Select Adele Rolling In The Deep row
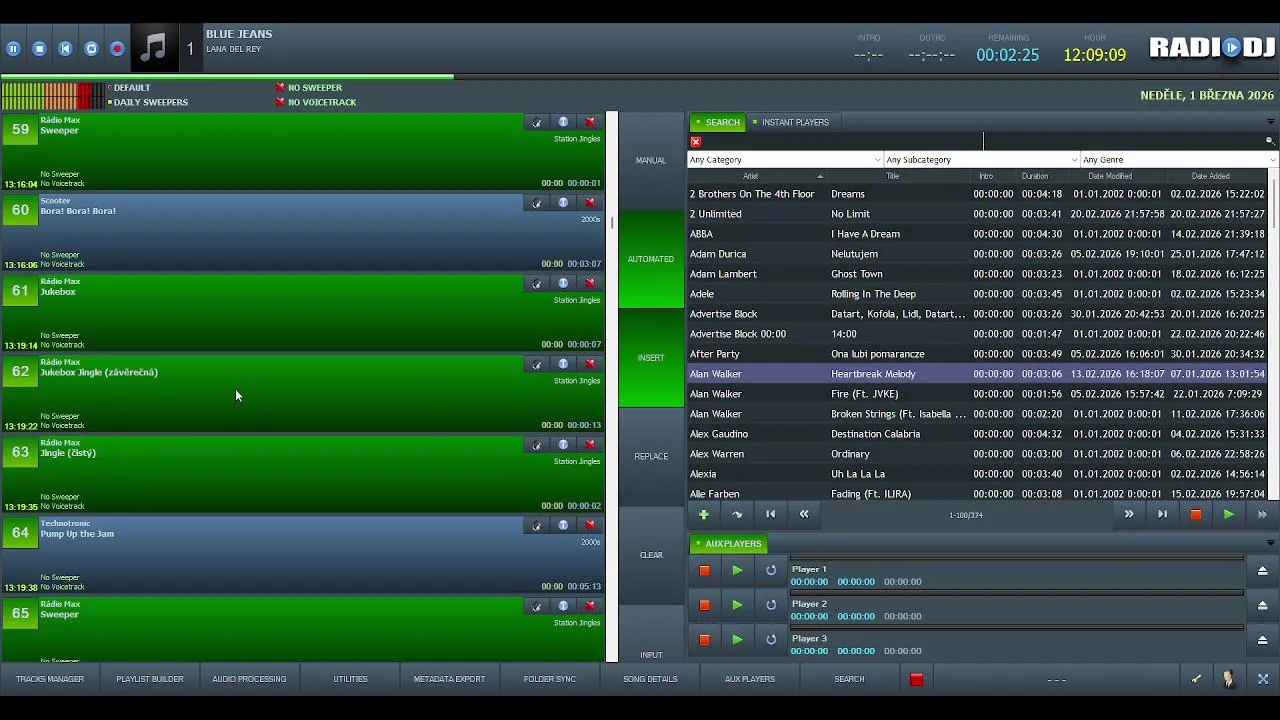 point(978,294)
